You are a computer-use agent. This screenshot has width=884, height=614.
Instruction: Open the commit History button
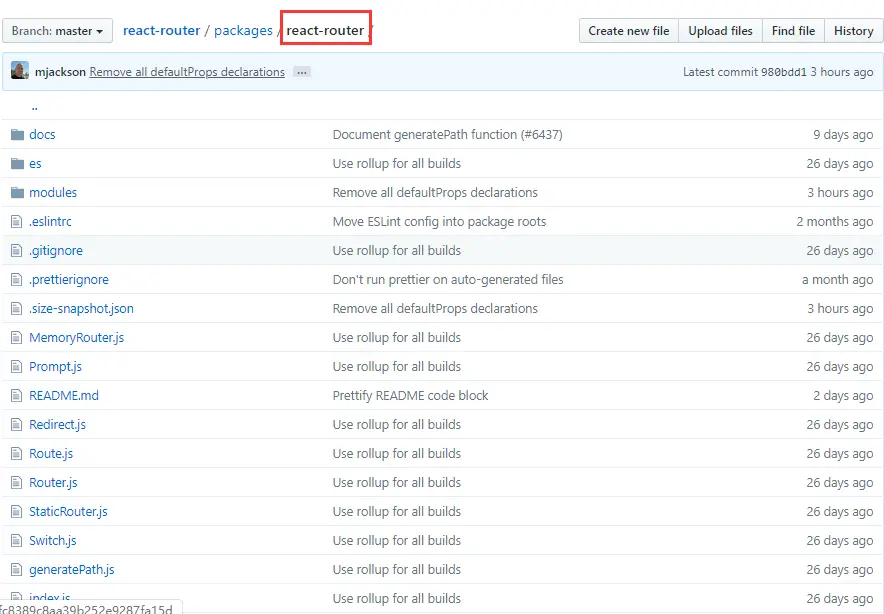pos(854,30)
